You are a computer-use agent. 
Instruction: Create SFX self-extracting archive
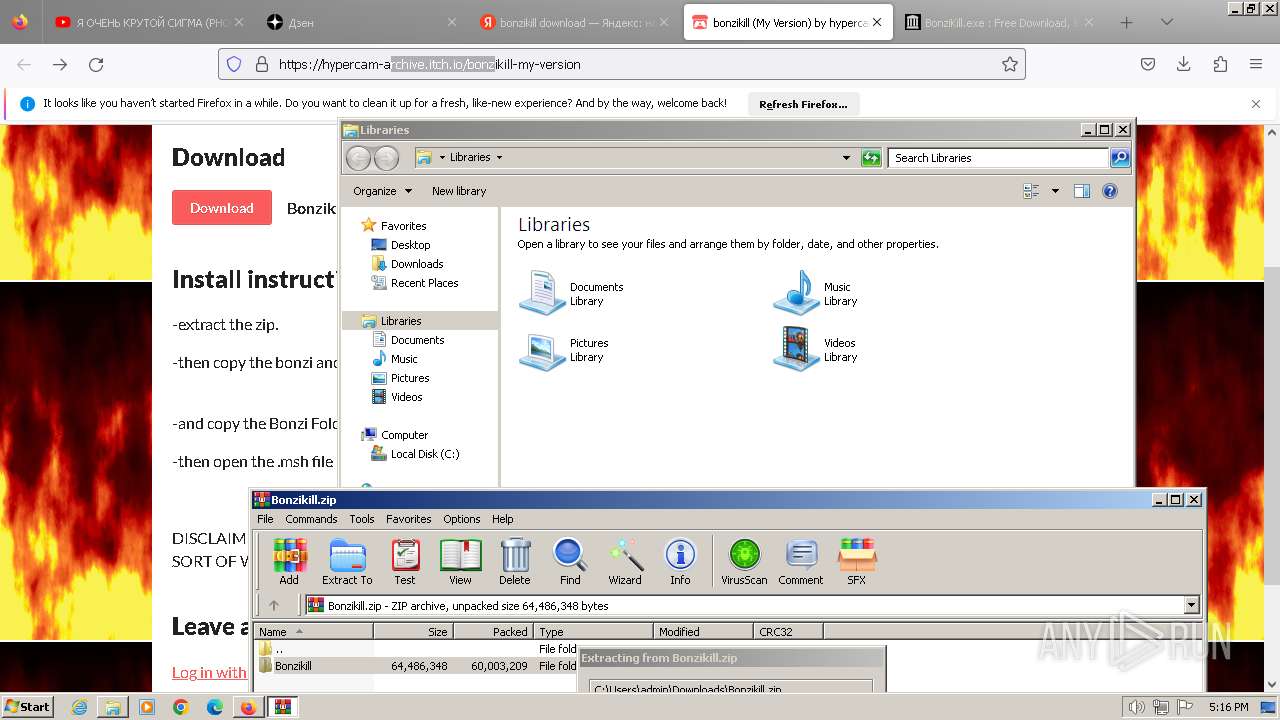(857, 561)
